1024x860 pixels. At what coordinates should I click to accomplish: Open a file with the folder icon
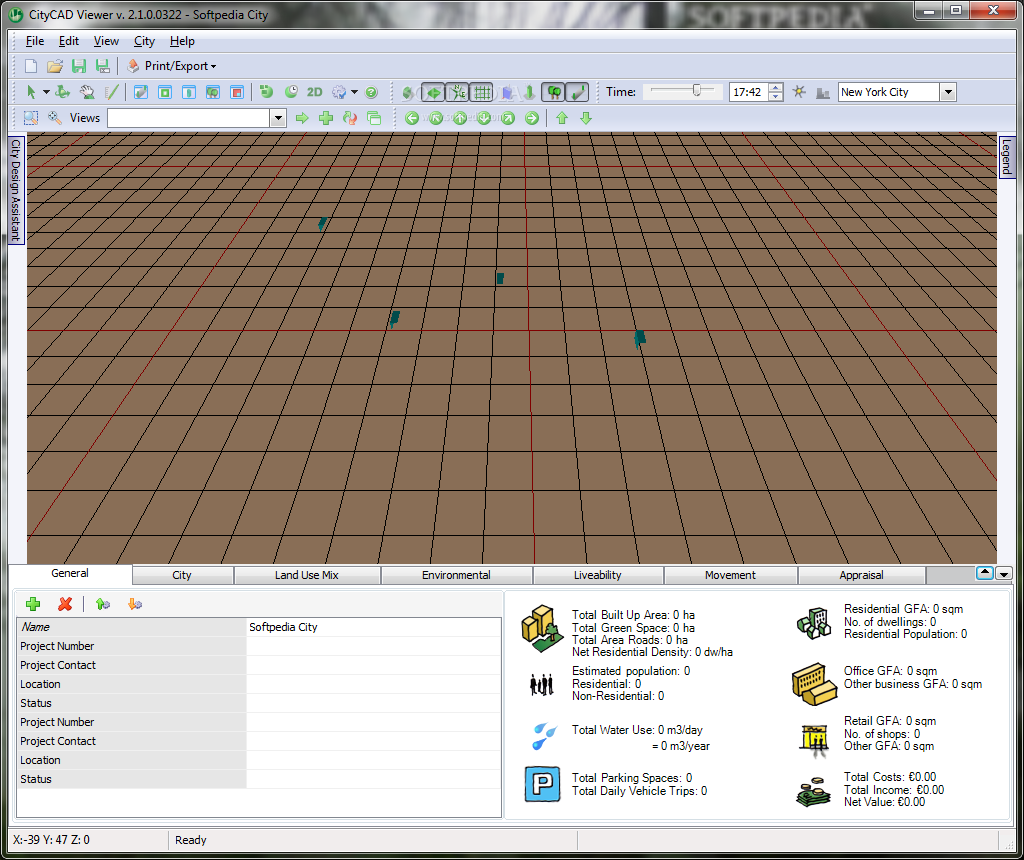point(55,66)
